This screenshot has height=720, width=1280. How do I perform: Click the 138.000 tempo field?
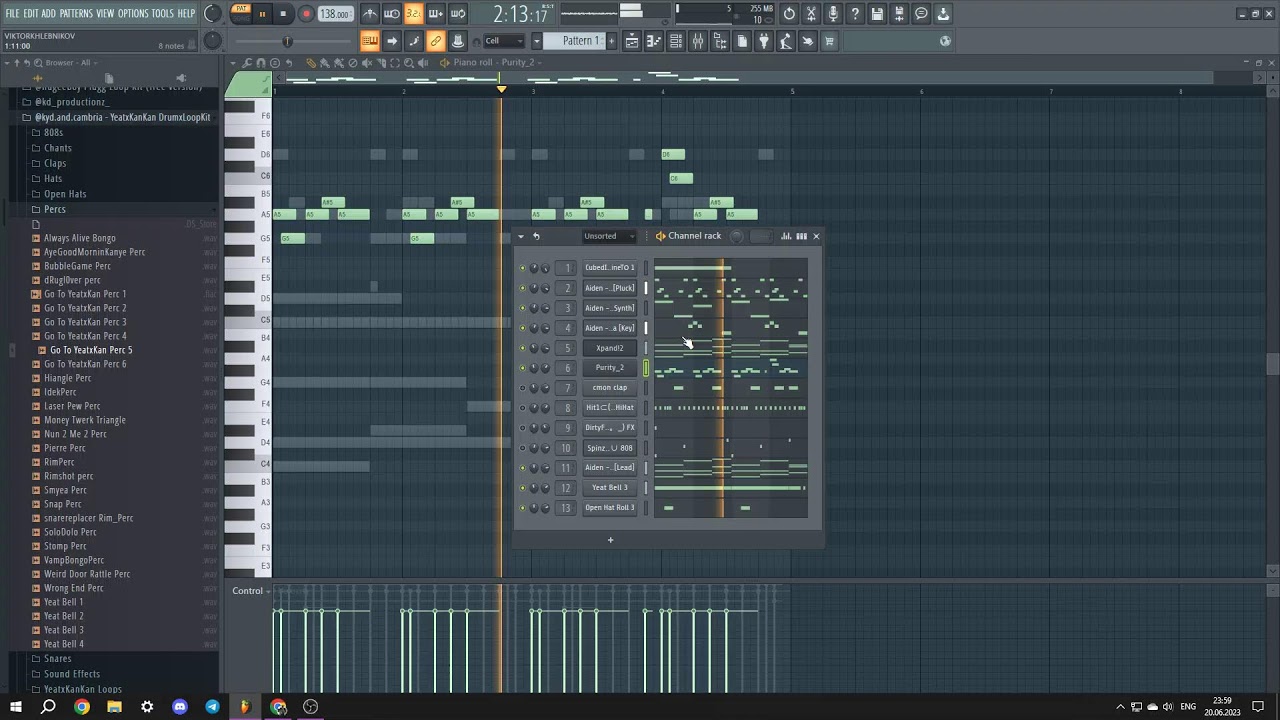(x=335, y=14)
